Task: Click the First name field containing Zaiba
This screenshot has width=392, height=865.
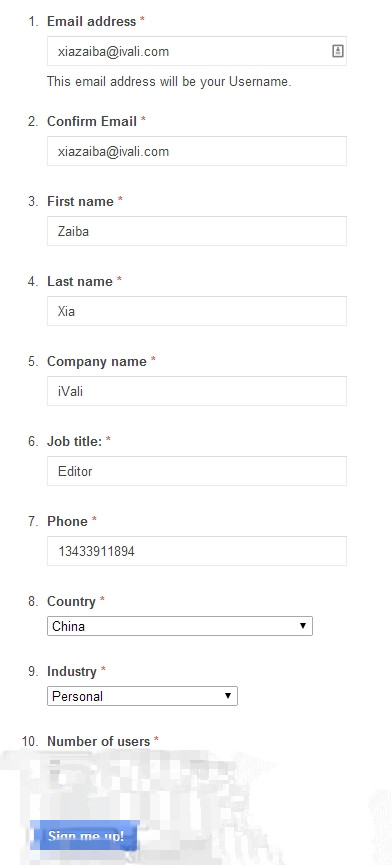Action: 197,231
